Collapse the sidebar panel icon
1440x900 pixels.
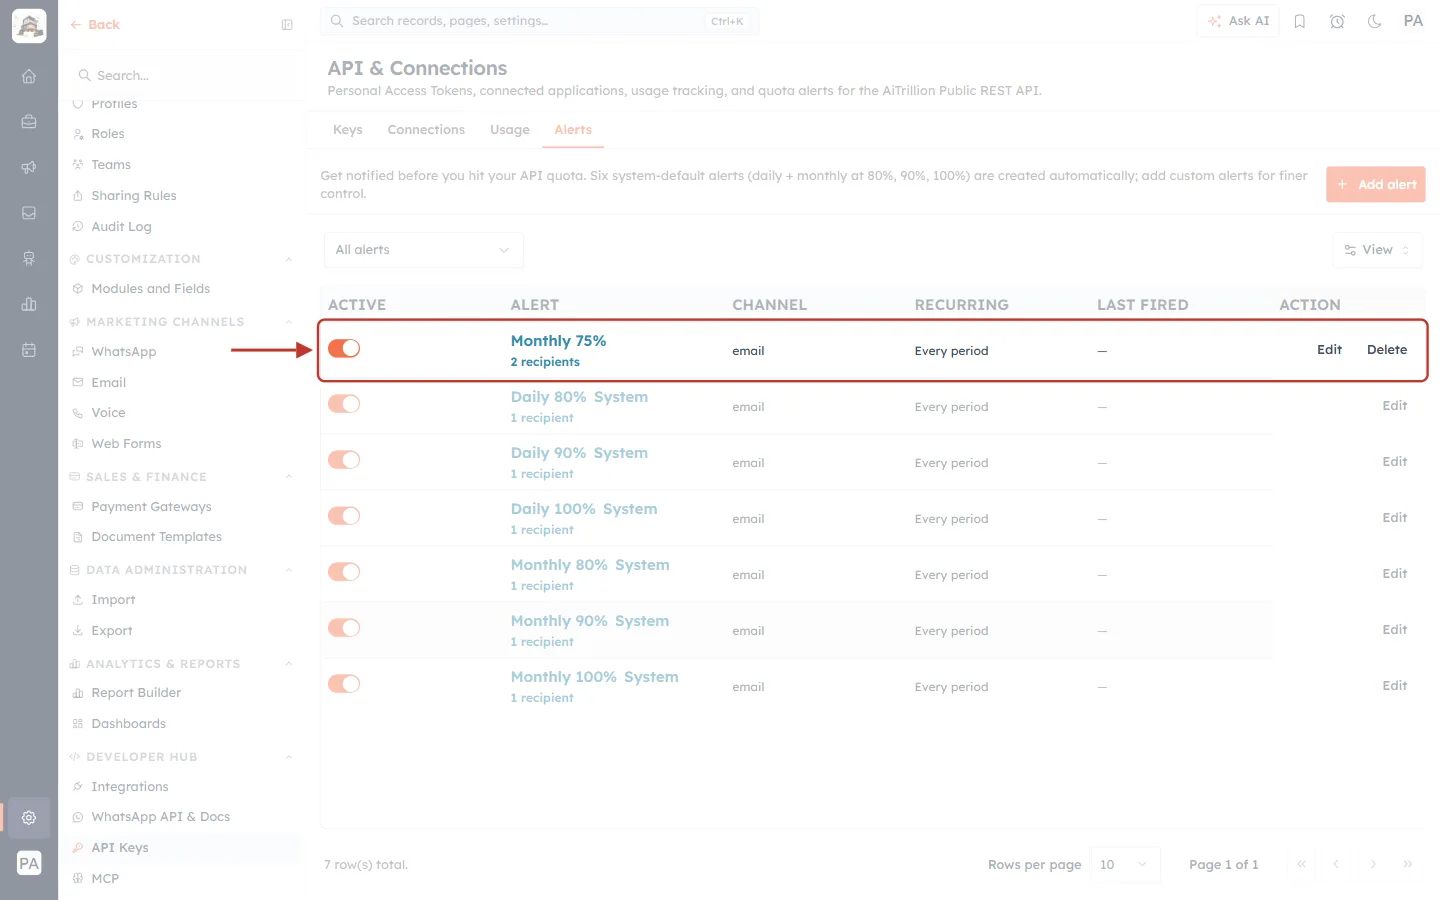[287, 25]
